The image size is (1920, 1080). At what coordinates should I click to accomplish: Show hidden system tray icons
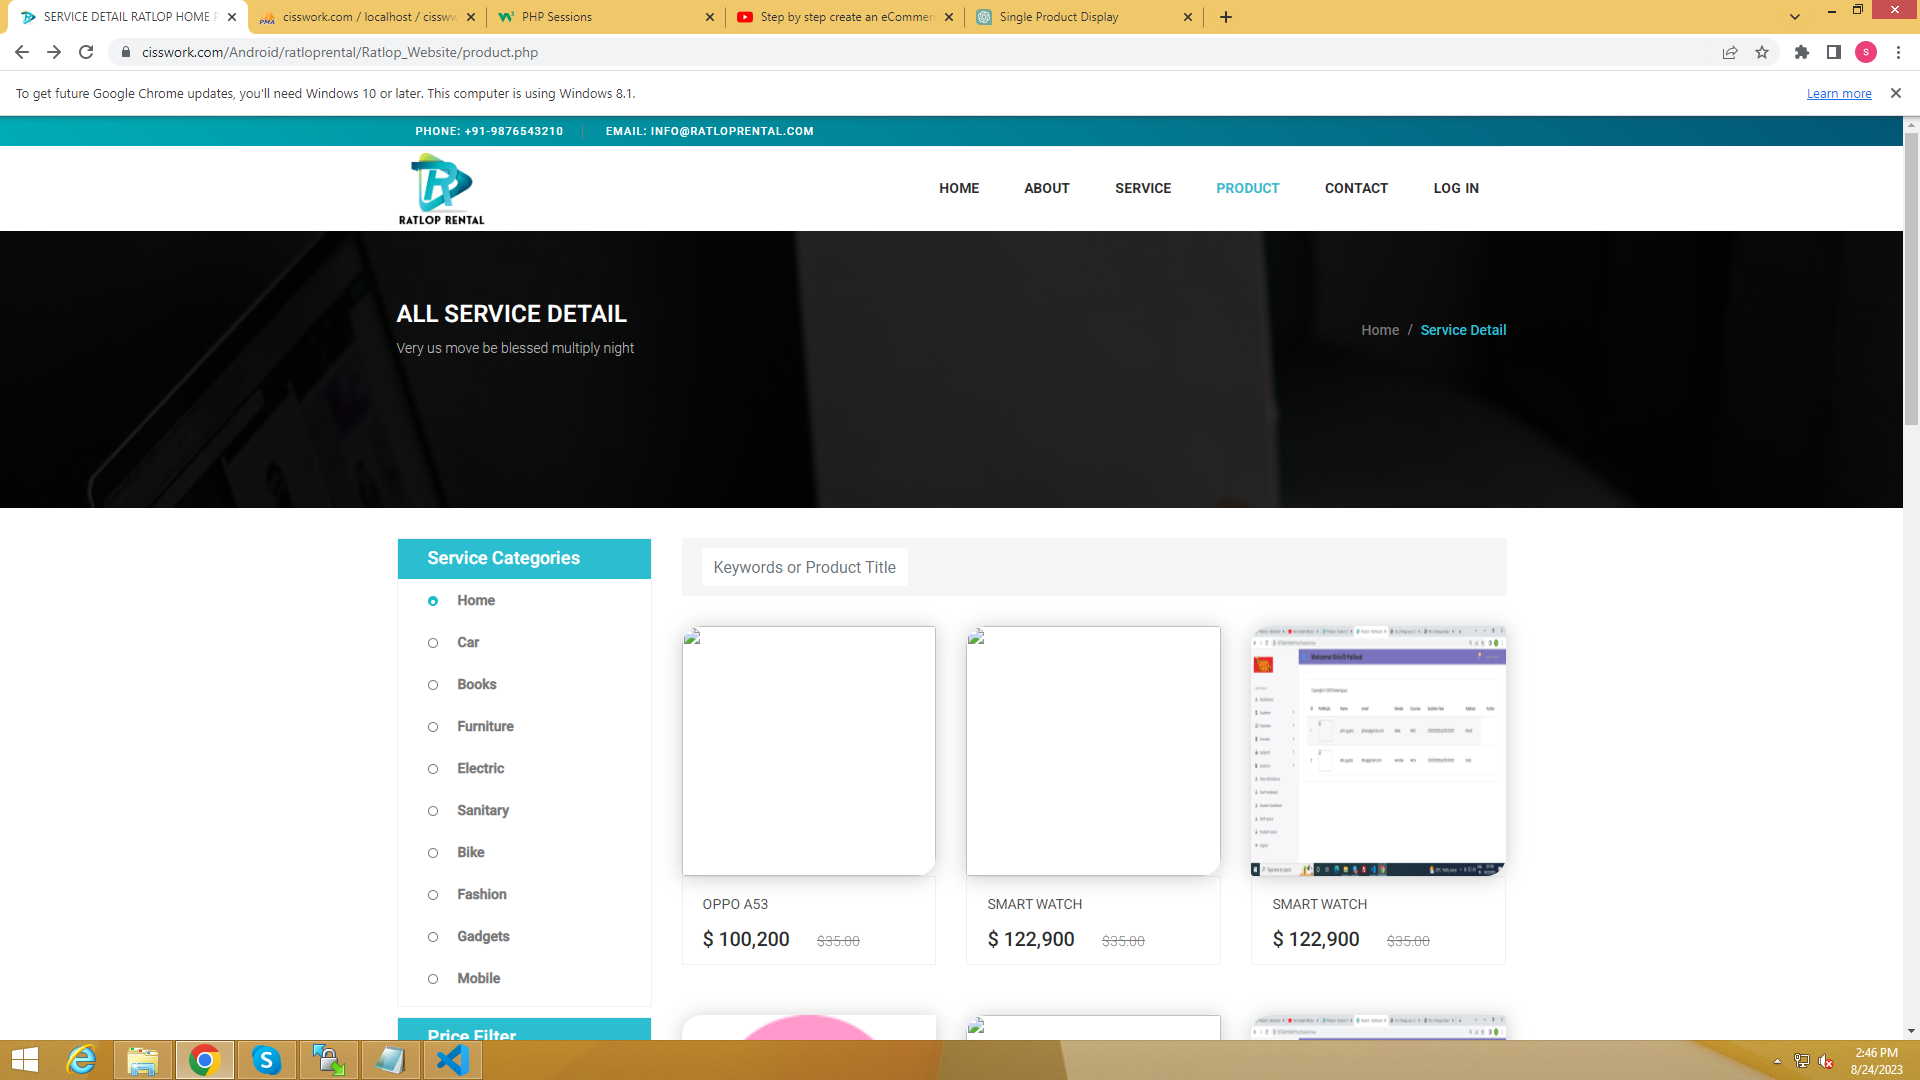coord(1777,1061)
